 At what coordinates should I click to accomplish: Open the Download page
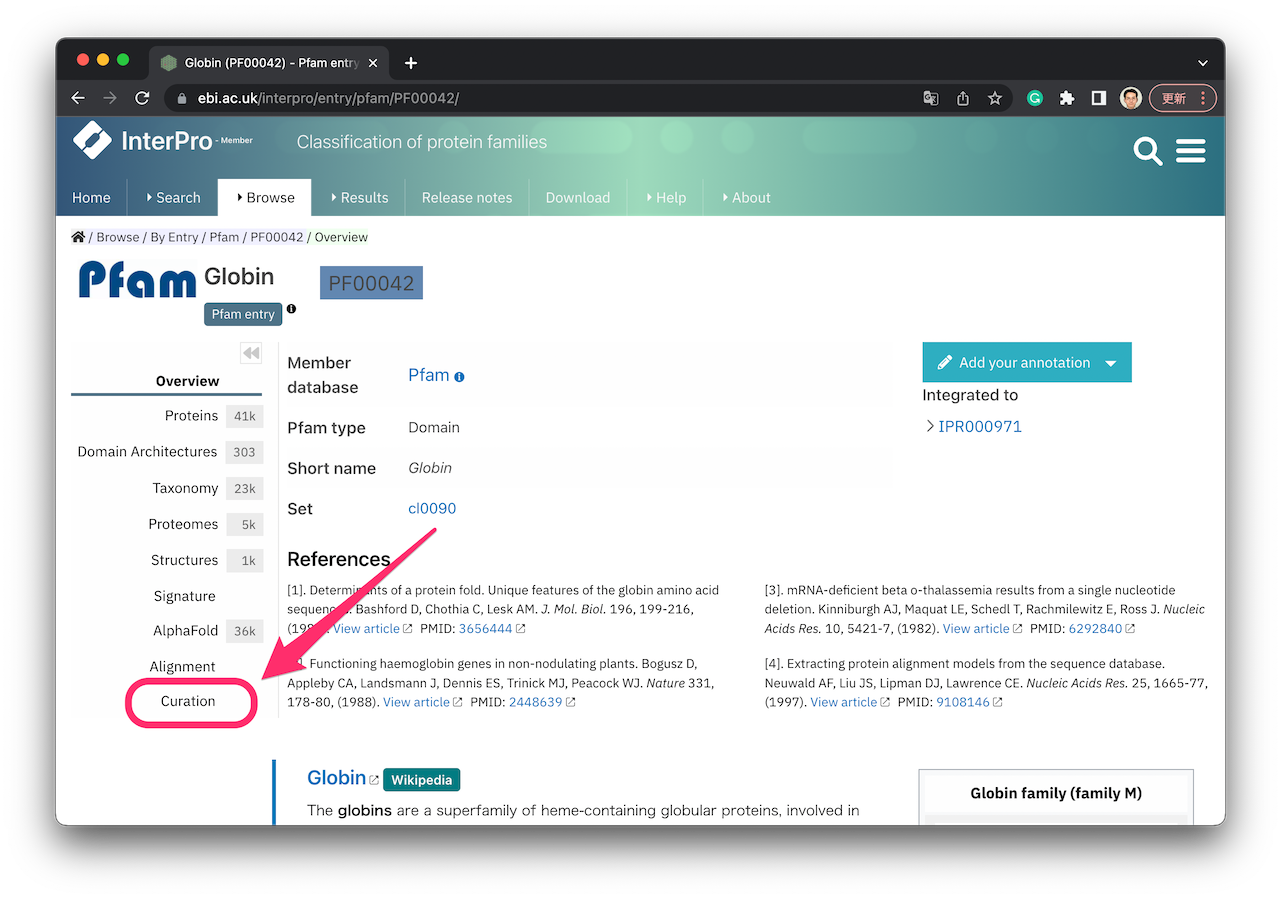(578, 197)
